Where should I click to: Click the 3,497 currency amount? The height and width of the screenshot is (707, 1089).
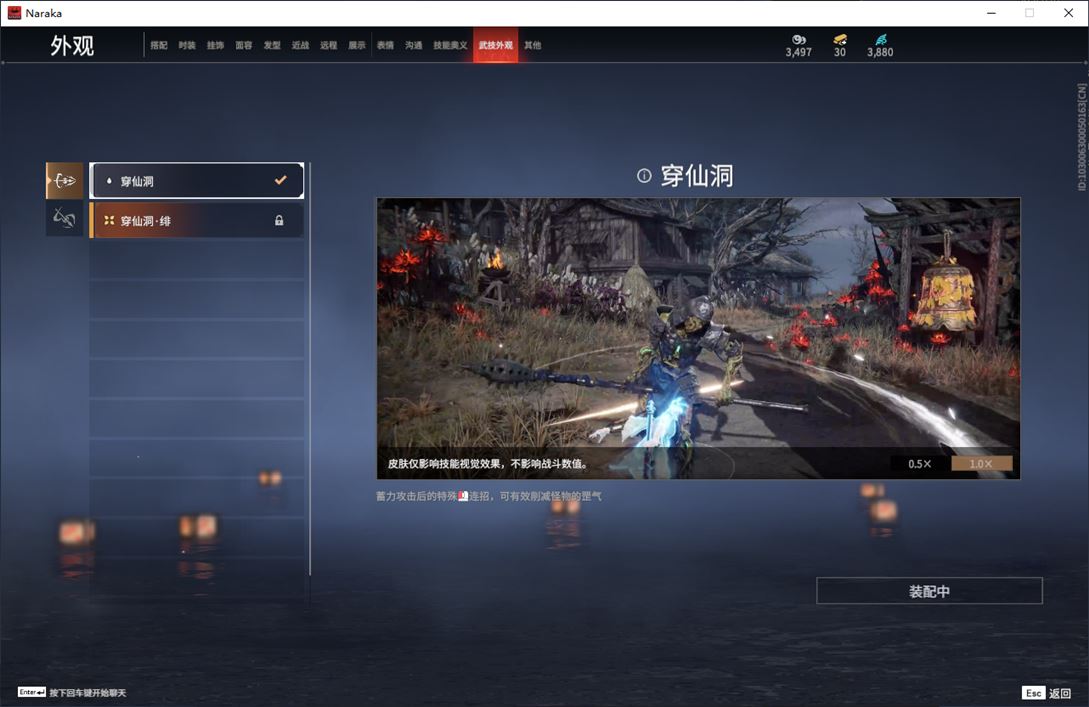[x=799, y=52]
